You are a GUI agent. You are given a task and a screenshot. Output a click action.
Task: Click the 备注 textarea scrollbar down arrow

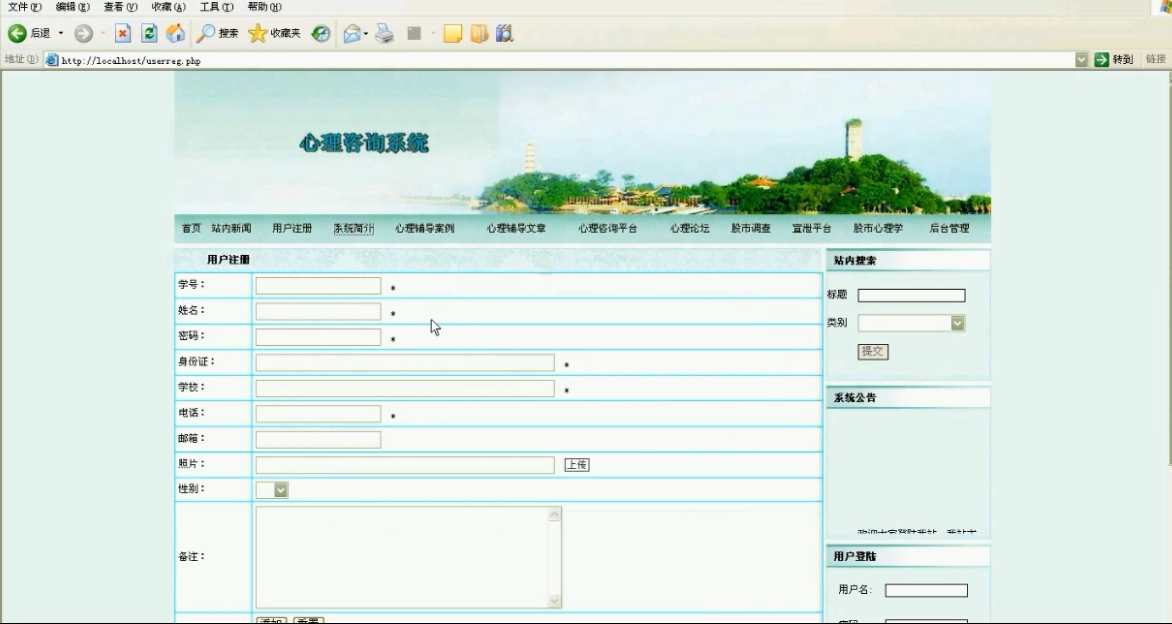555,601
